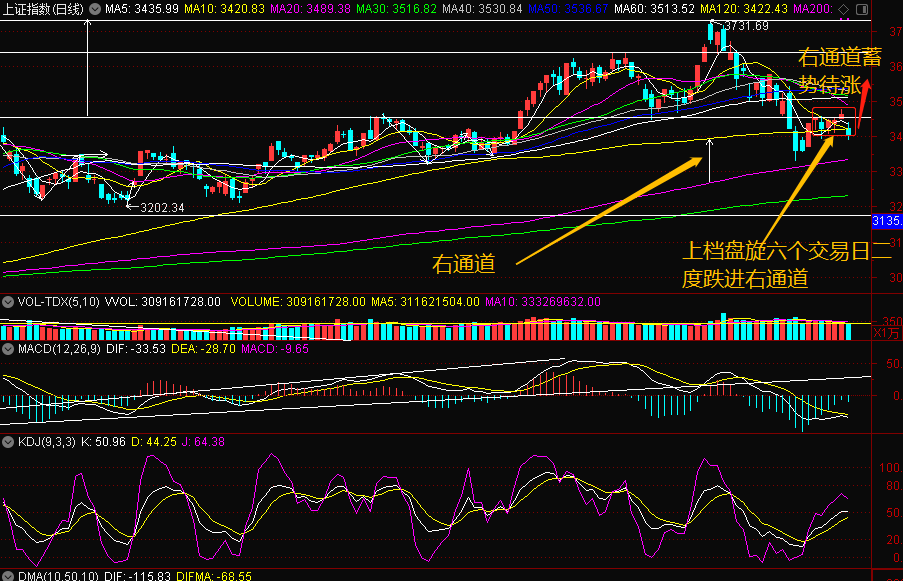The image size is (903, 581).
Task: Select the 3202.34 low price marker
Action: coord(162,207)
